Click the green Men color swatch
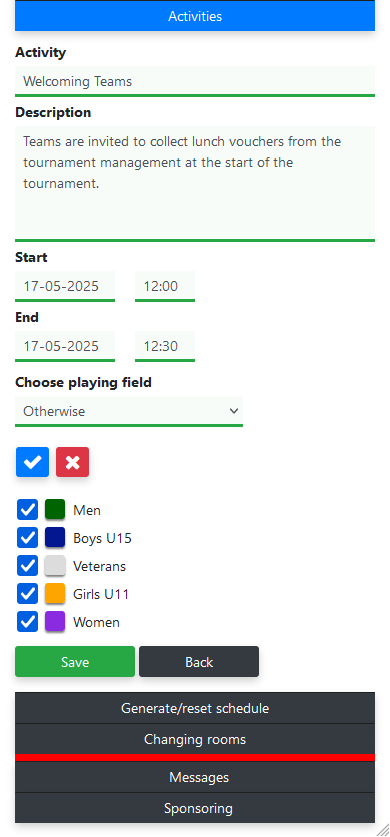 click(x=55, y=509)
